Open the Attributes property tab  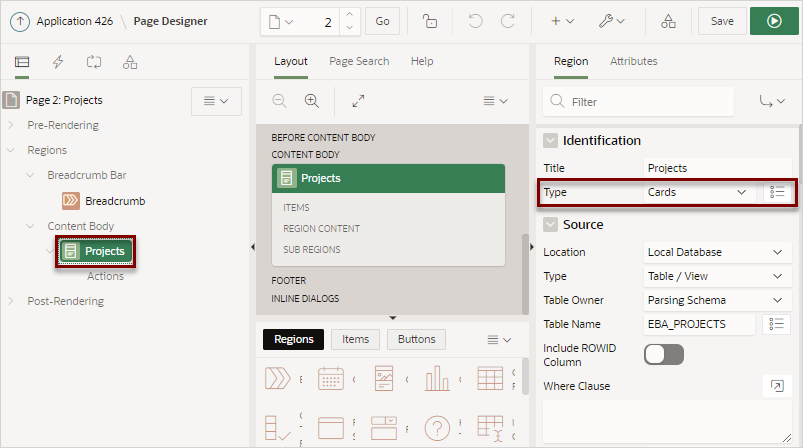pyautogui.click(x=633, y=61)
